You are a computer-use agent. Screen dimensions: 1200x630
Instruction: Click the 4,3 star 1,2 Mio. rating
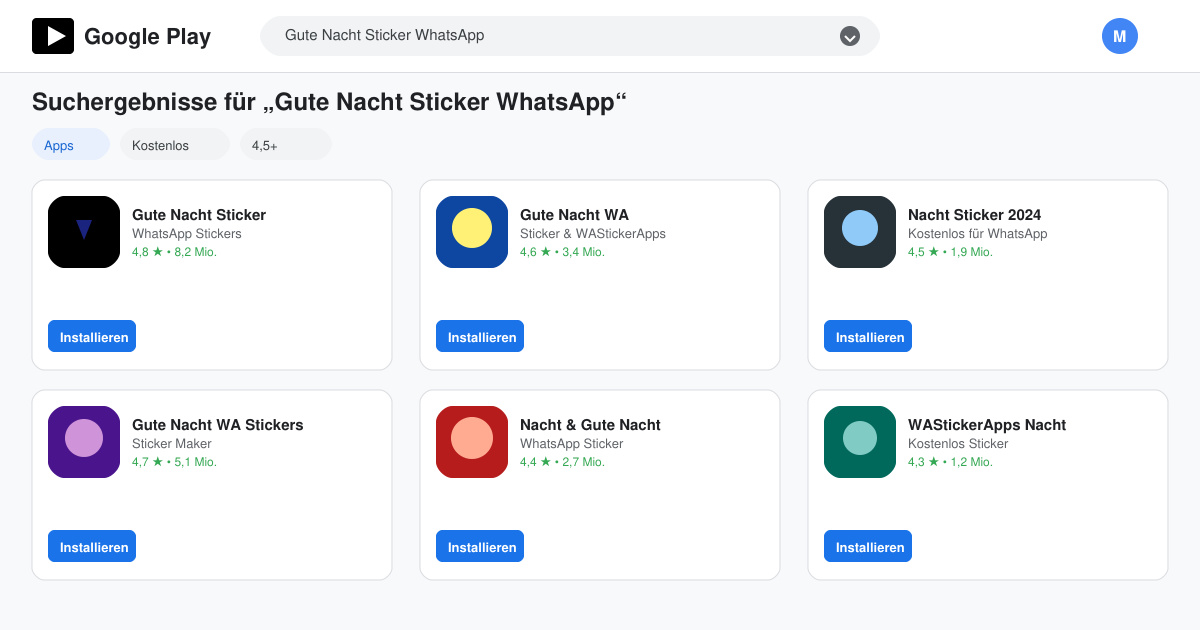(950, 462)
